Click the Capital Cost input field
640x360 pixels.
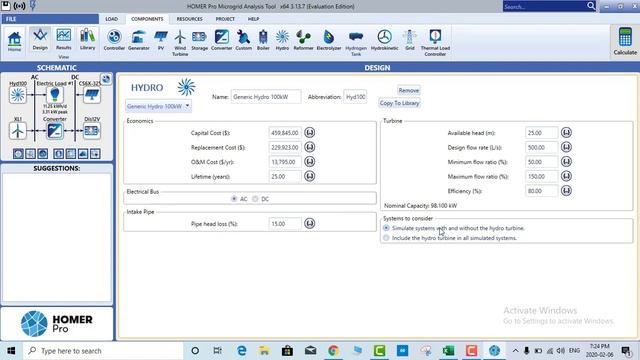click(285, 133)
